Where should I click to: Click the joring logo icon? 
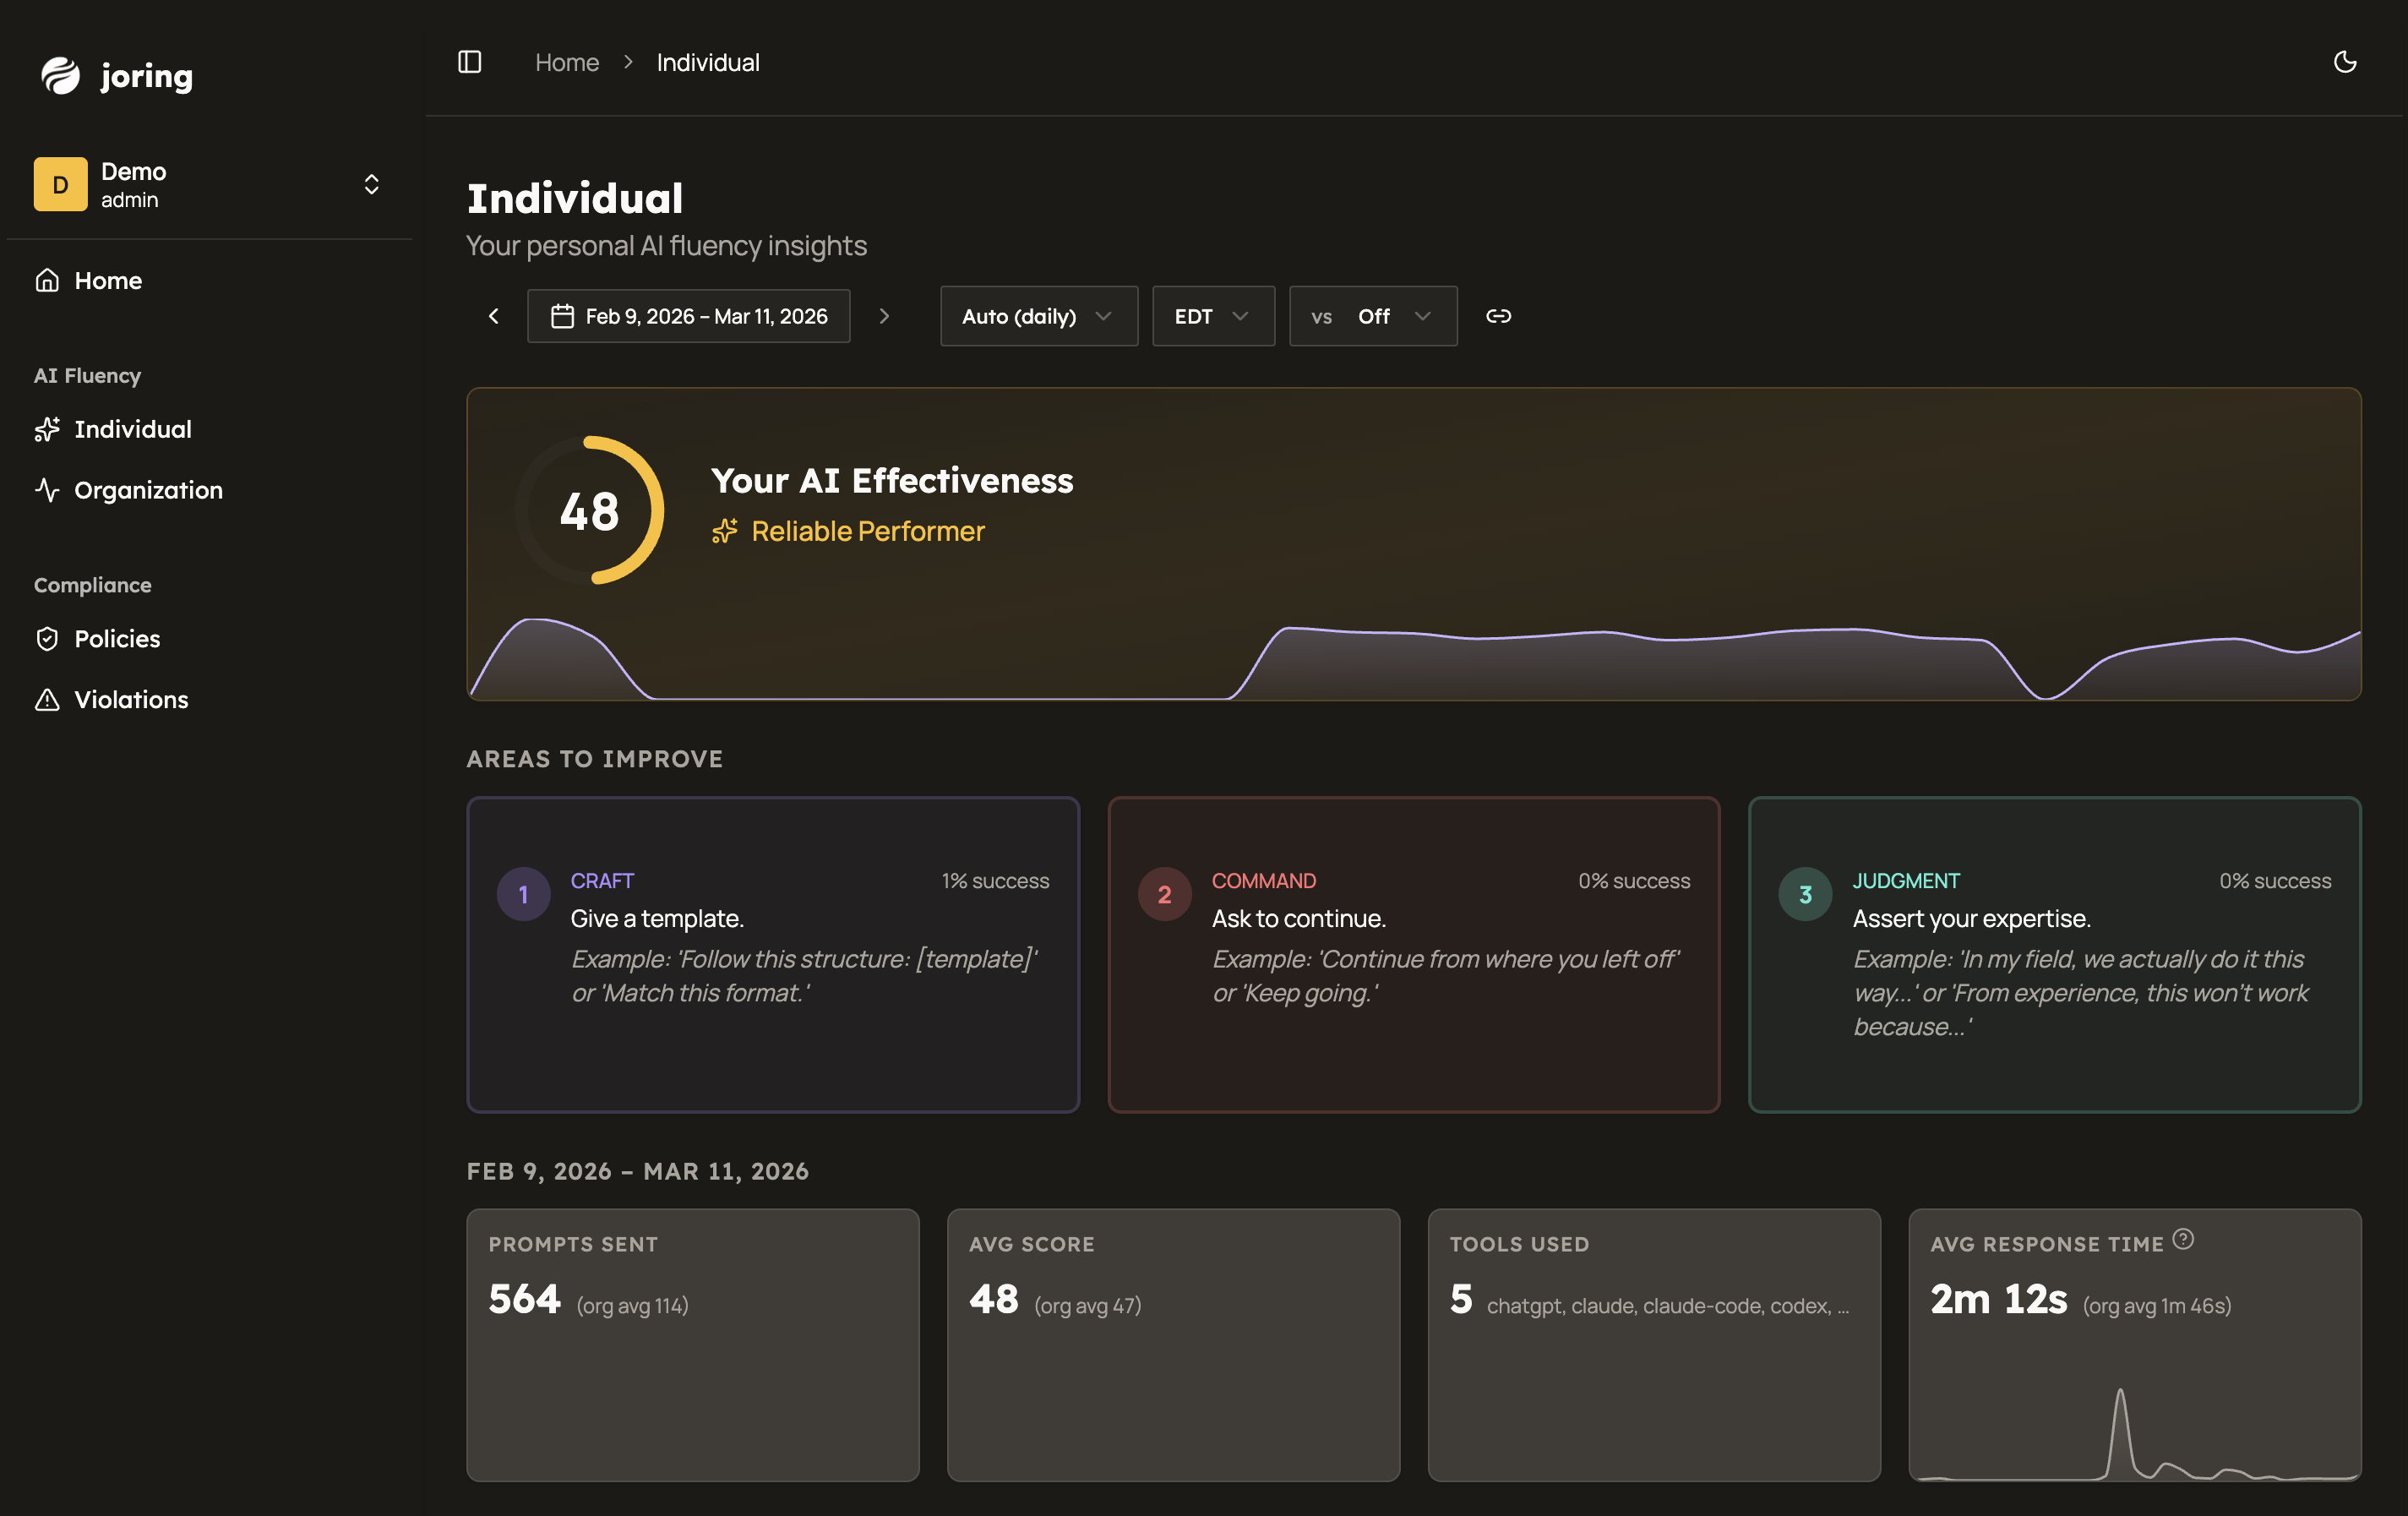coord(60,75)
